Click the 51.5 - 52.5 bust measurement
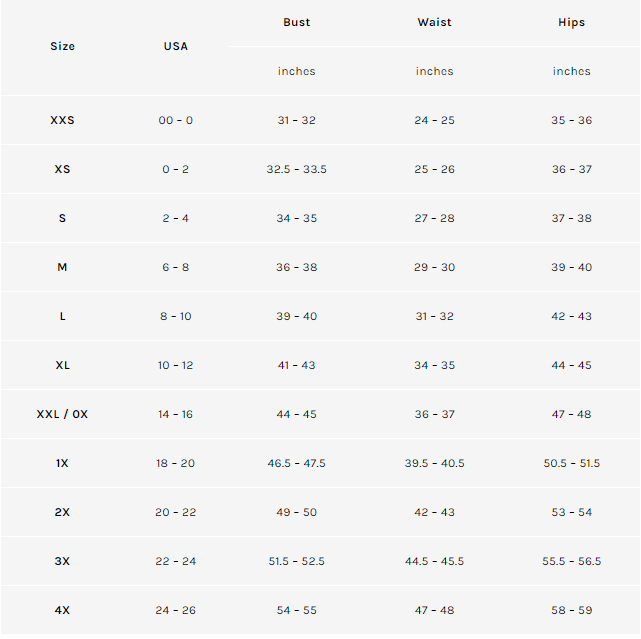Viewport: 641px width, 639px height. pos(296,561)
